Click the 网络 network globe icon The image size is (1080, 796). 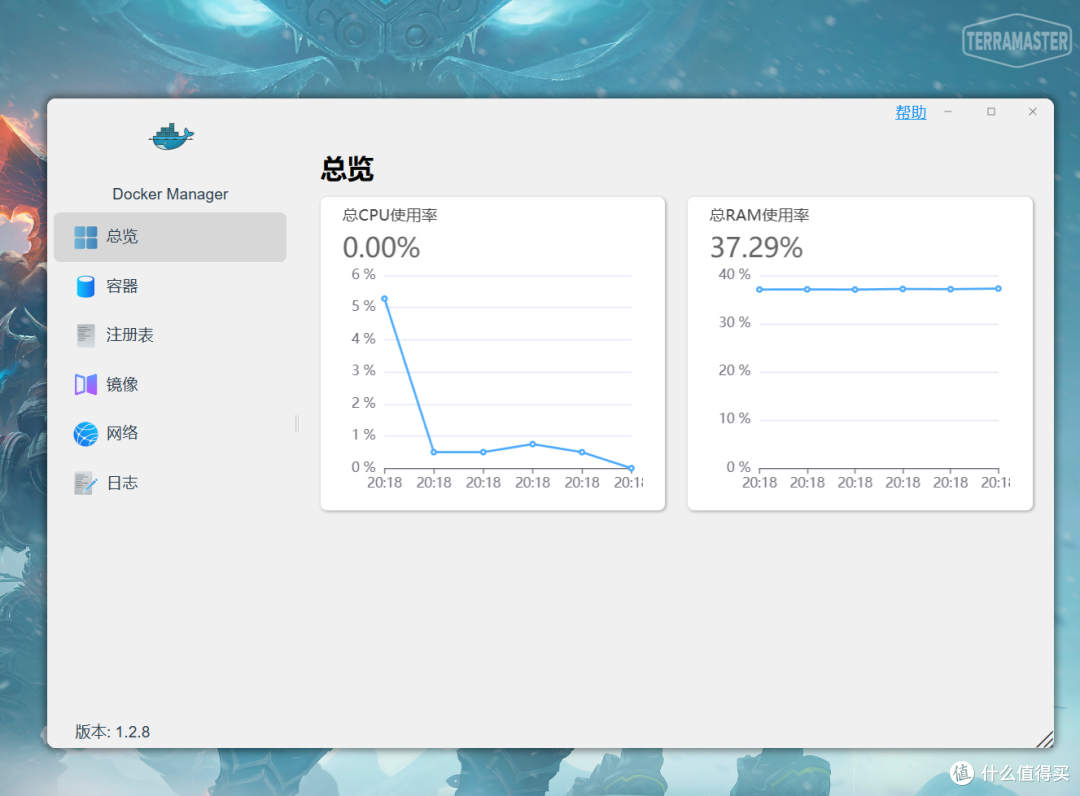(x=85, y=434)
